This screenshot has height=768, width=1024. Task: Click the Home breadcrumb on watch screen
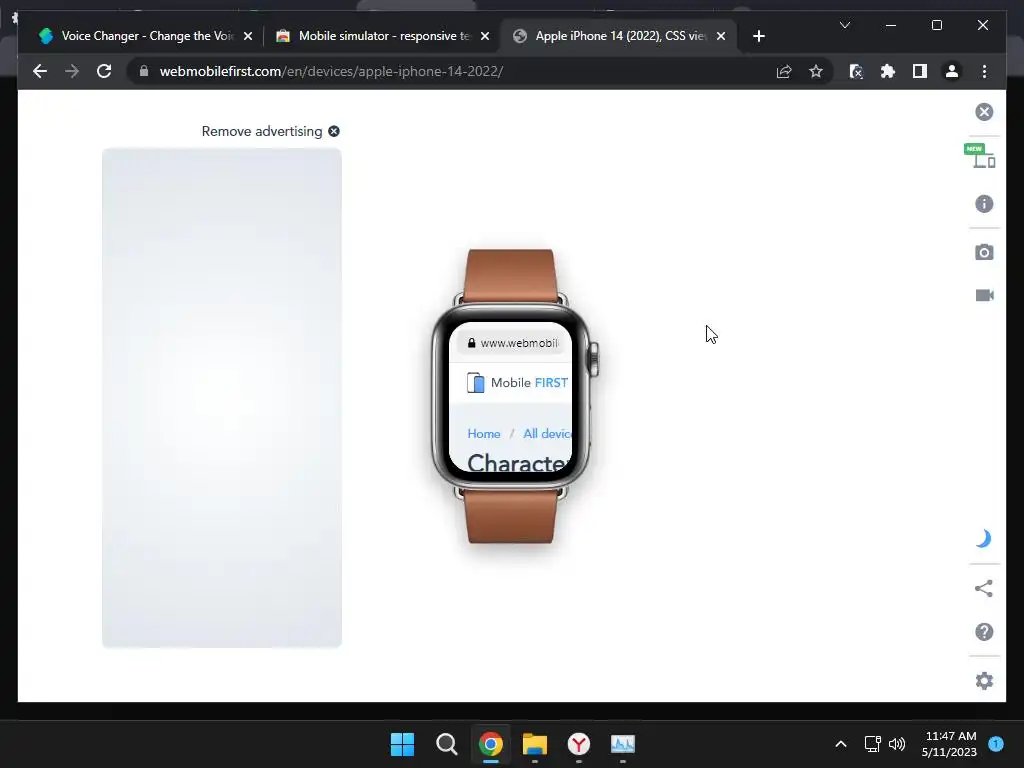click(483, 434)
